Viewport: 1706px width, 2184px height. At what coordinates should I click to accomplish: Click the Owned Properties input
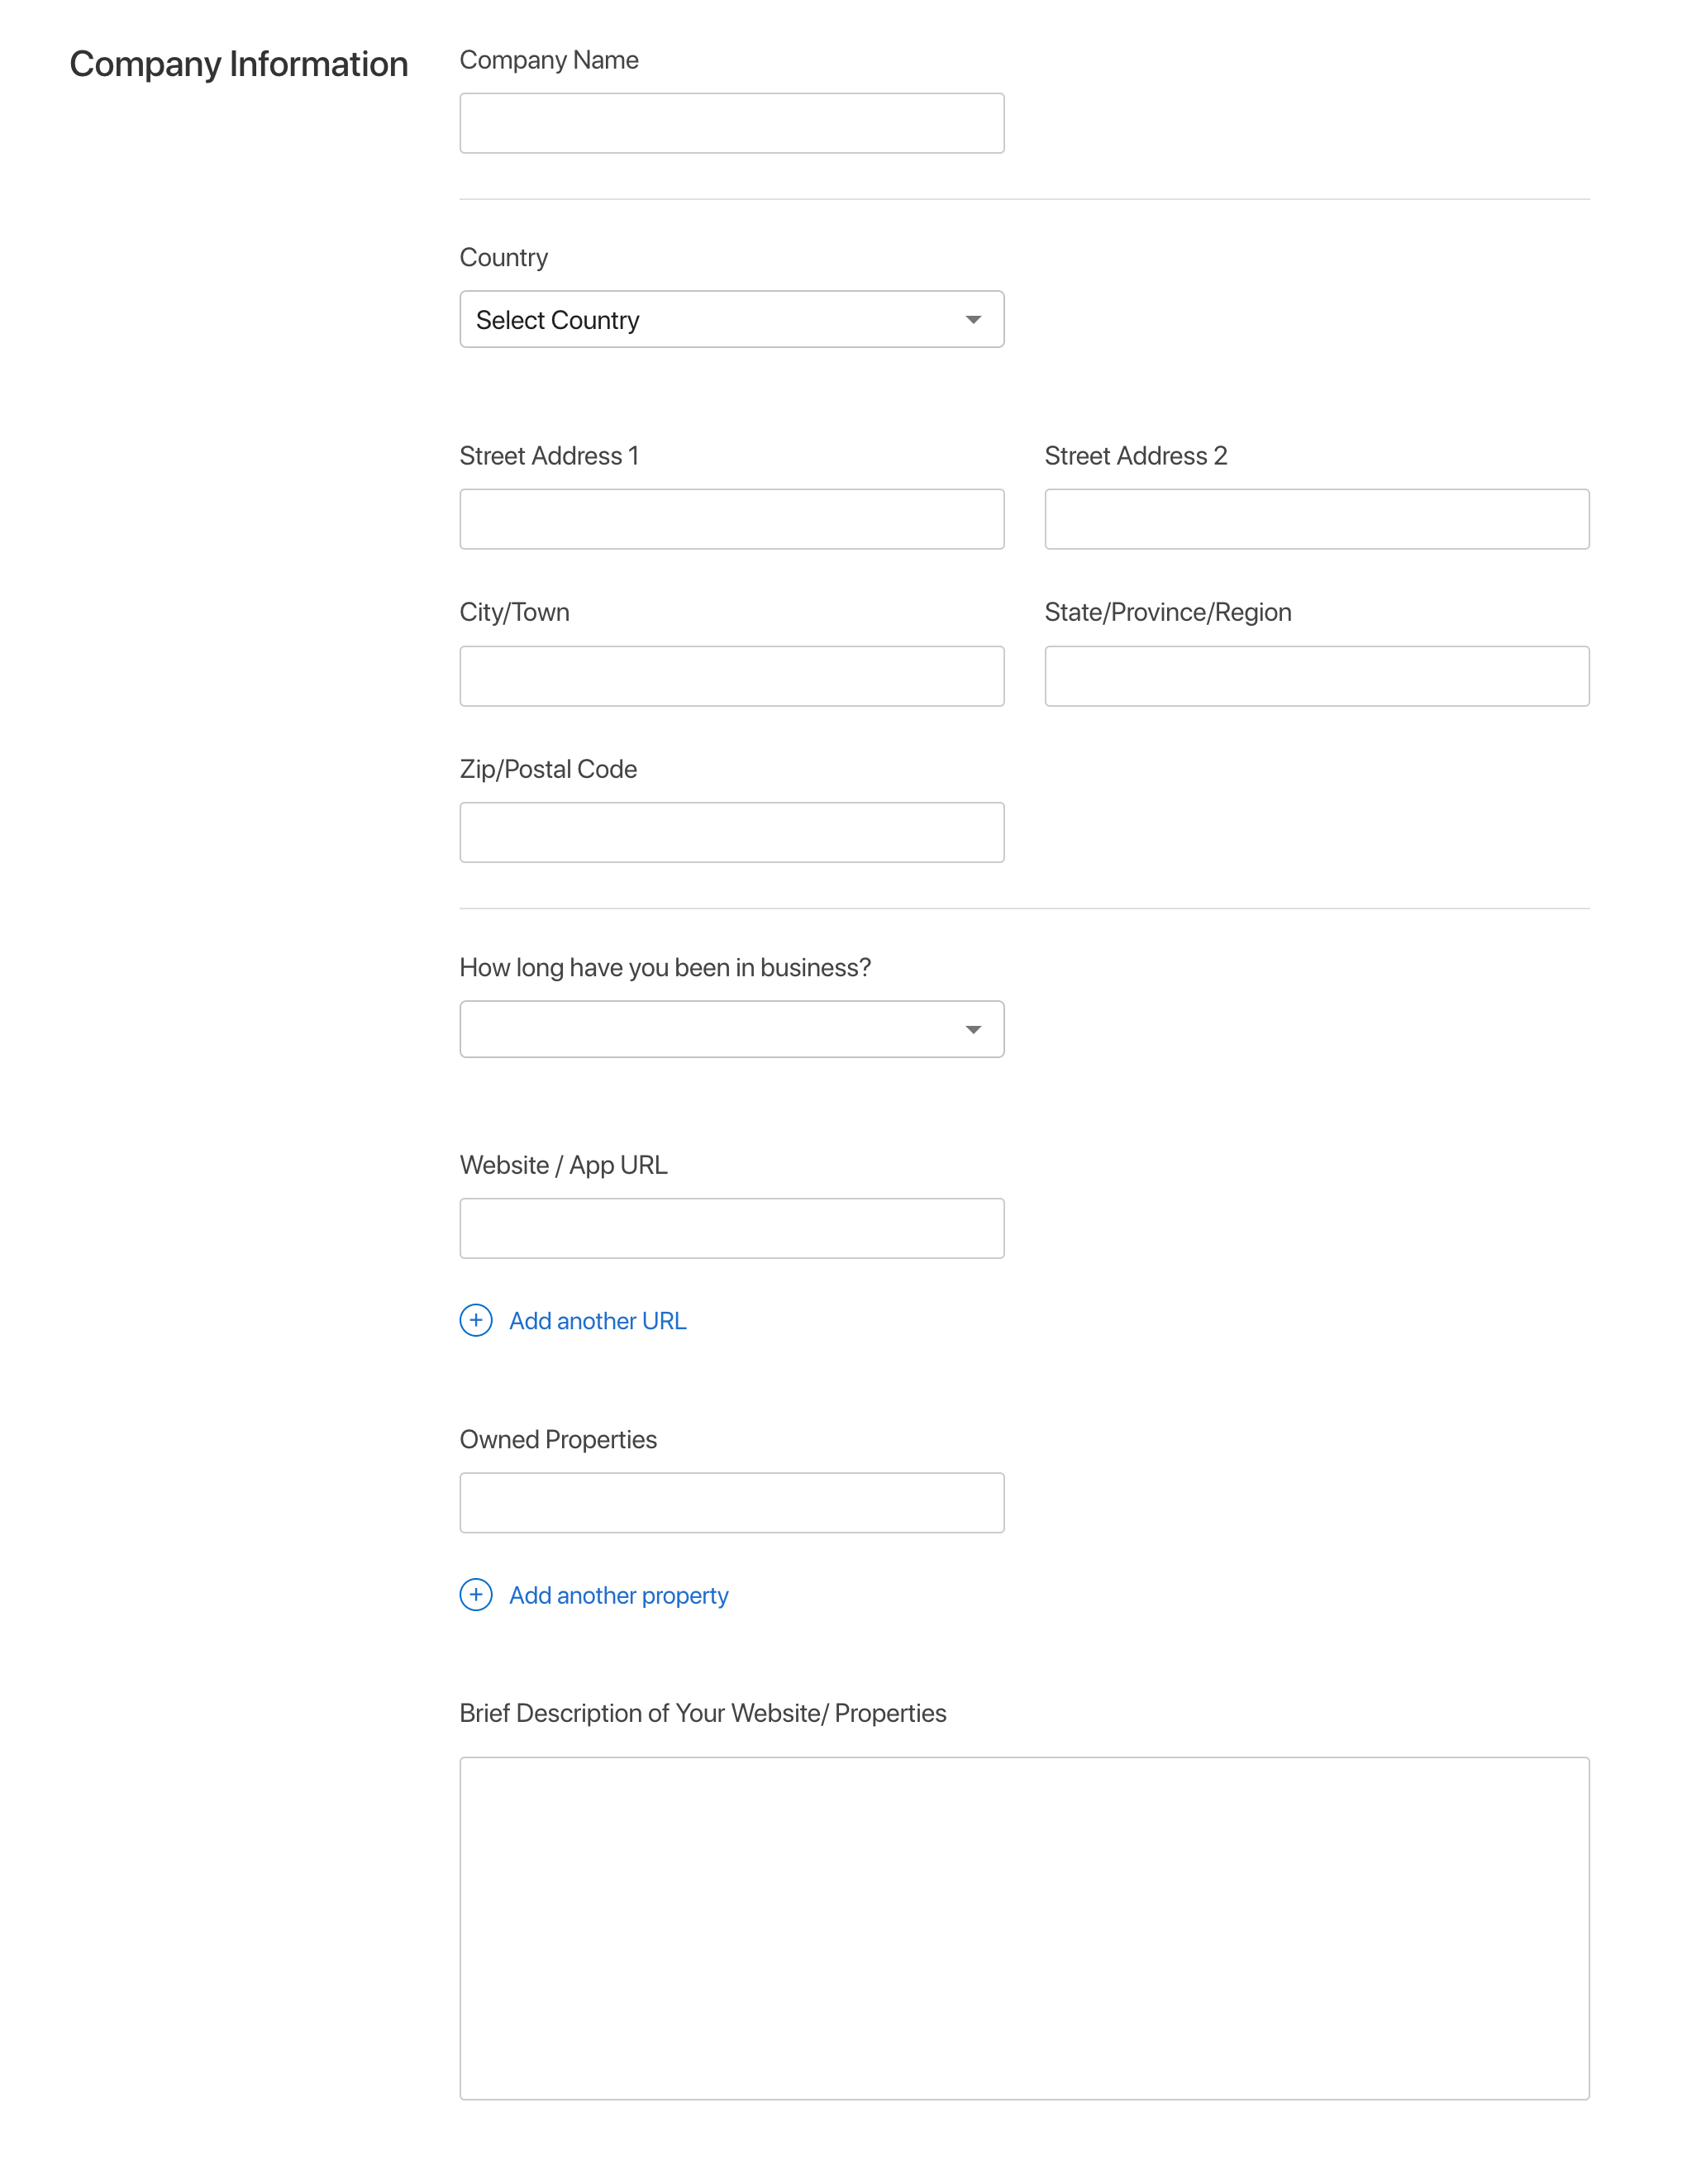tap(731, 1502)
